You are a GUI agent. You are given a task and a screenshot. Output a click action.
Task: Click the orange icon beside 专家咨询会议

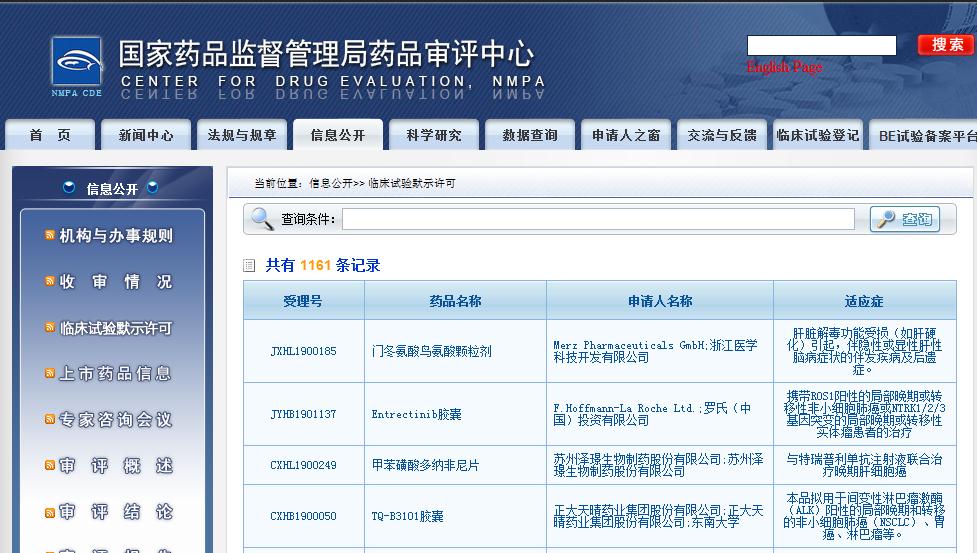(50, 419)
